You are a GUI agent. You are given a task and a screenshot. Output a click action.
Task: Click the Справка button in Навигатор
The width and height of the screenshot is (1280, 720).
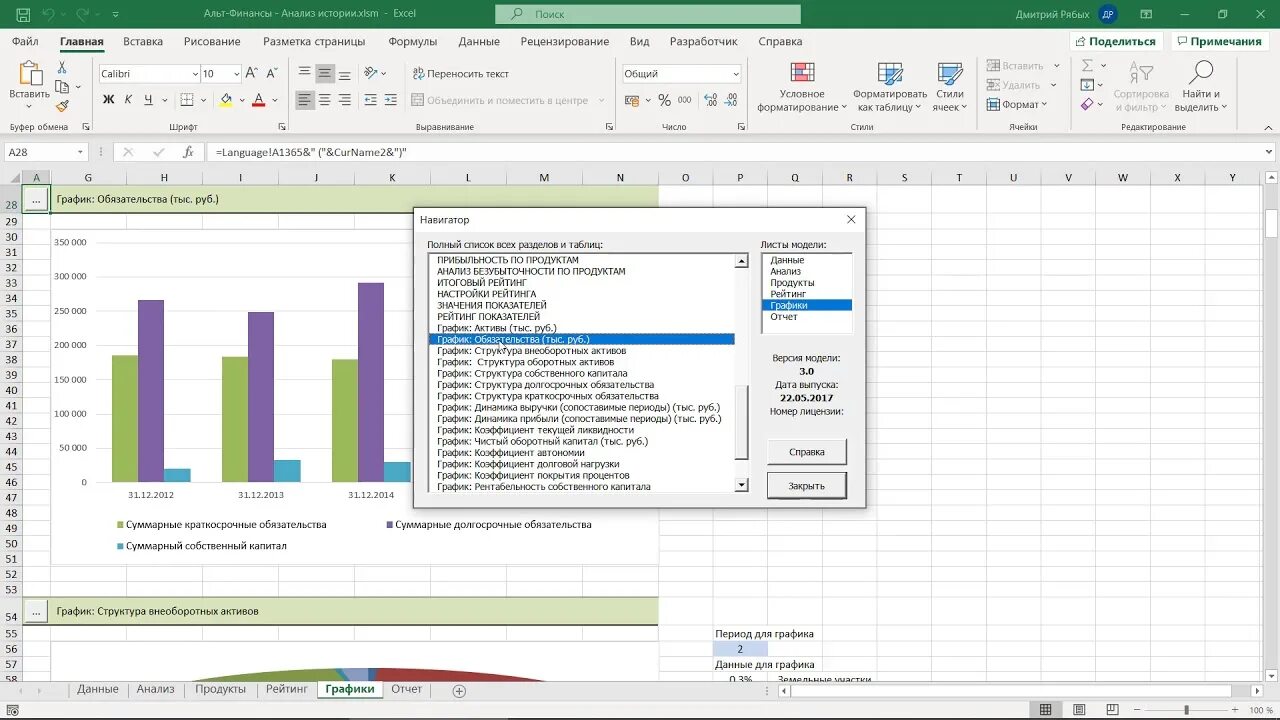pos(807,452)
